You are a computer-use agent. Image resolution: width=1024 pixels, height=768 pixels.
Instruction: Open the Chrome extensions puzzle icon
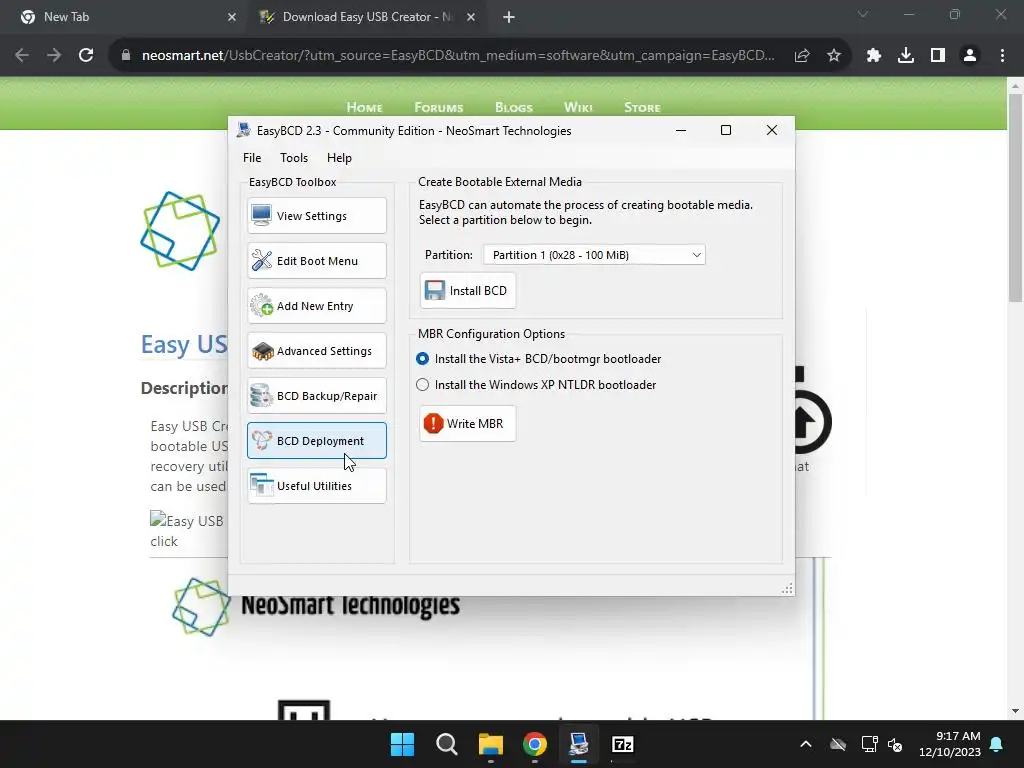coord(874,56)
